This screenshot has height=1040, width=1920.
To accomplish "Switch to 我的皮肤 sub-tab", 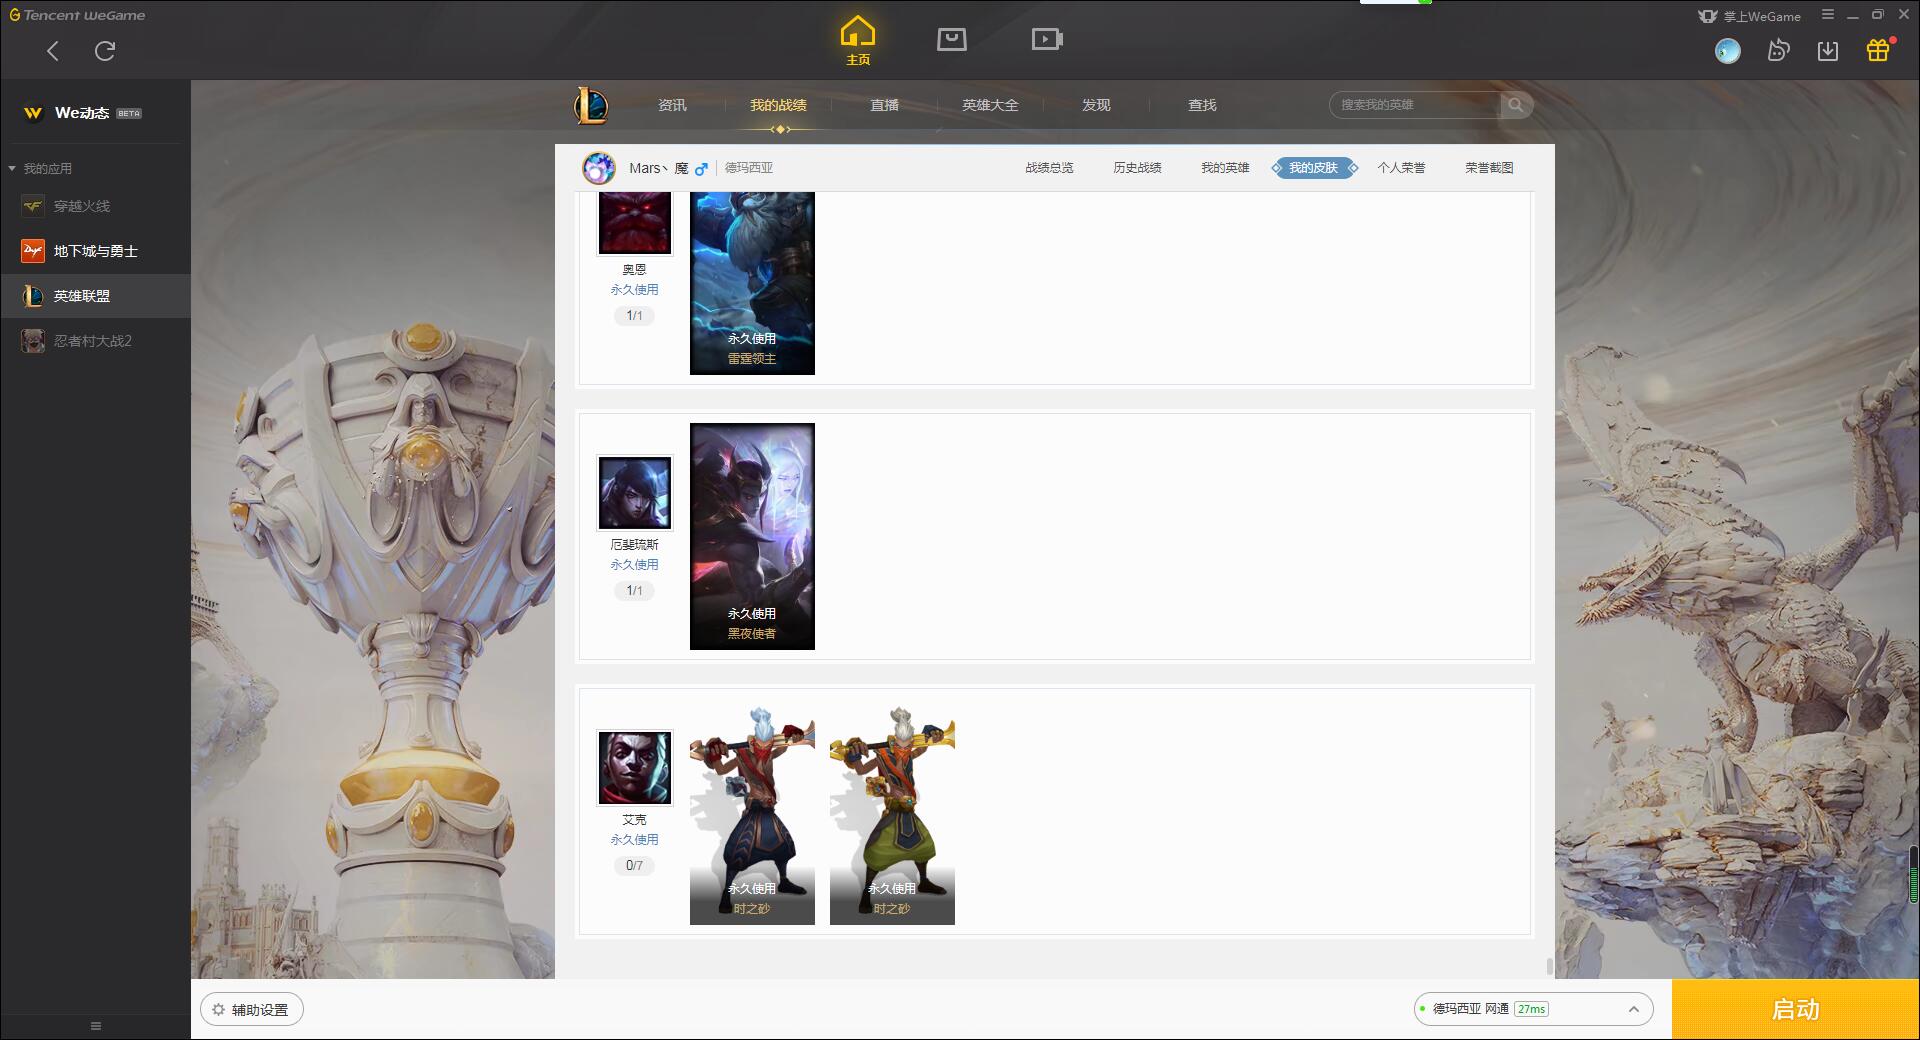I will 1314,168.
